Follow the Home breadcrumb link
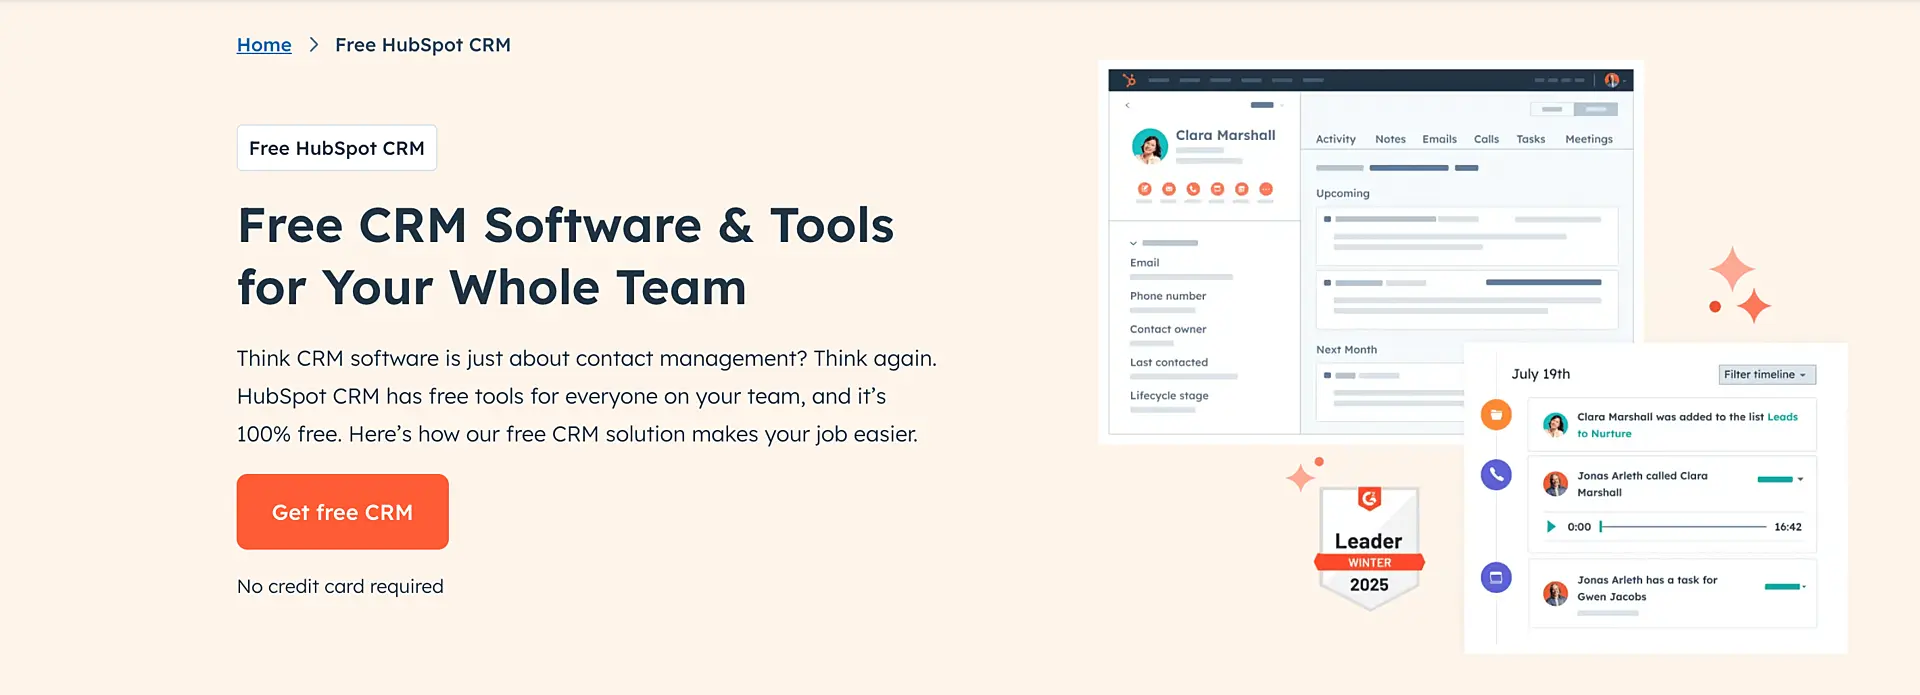1920x695 pixels. coord(264,45)
